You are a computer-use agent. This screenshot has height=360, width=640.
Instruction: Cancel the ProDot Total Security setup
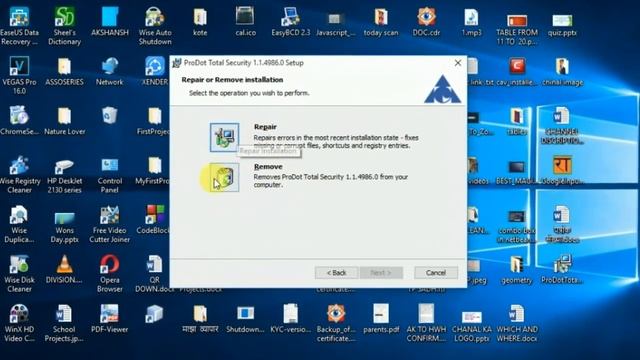pyautogui.click(x=436, y=273)
